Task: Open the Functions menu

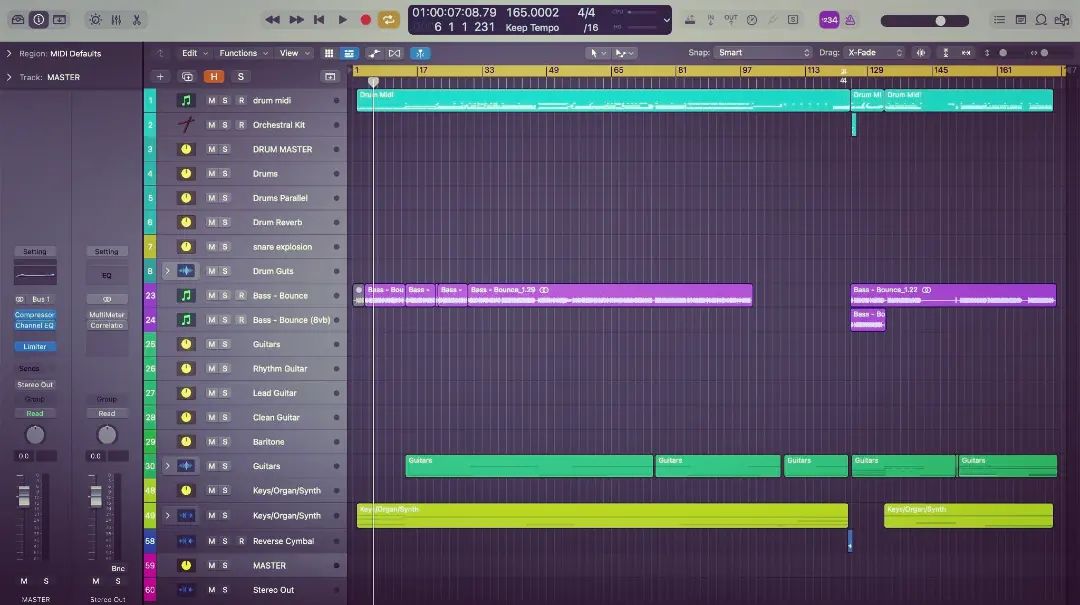Action: (x=243, y=53)
